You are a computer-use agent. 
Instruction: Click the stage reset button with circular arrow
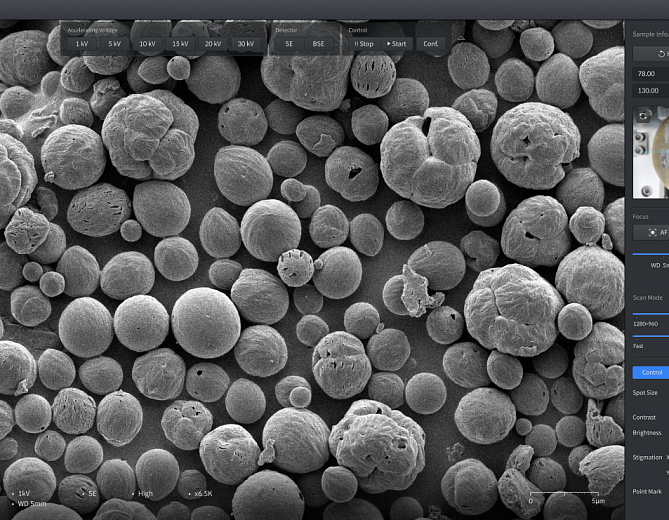651,54
